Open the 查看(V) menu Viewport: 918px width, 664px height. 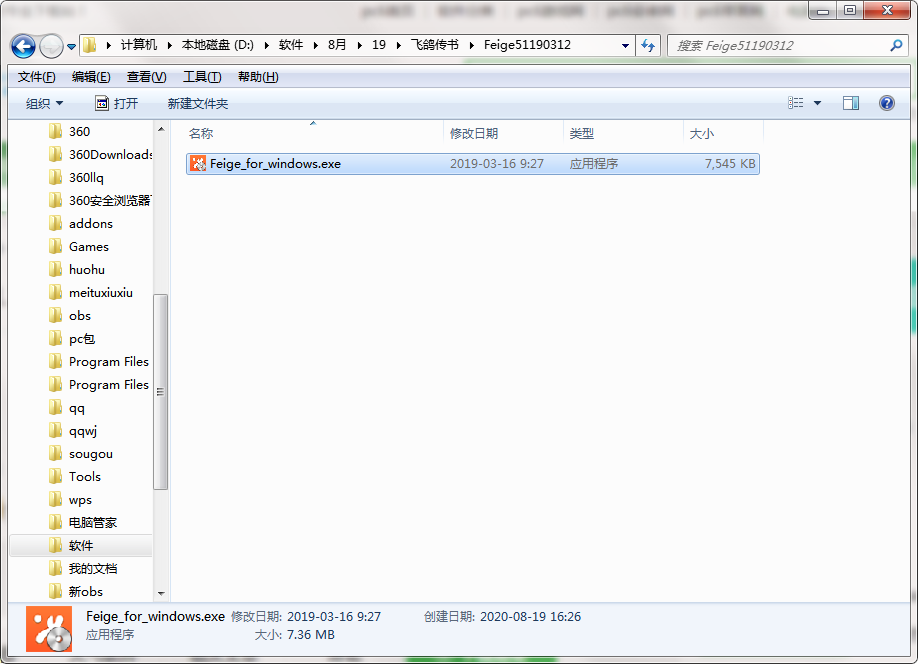pos(146,77)
